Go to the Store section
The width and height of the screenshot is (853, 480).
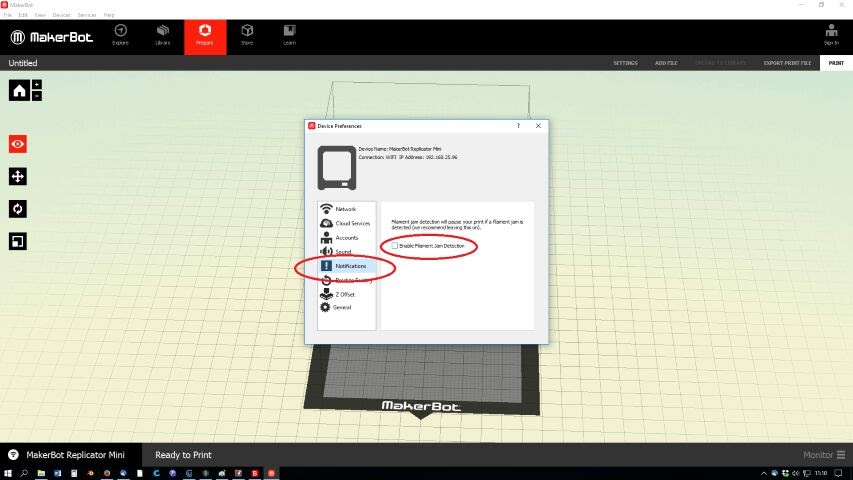click(247, 35)
